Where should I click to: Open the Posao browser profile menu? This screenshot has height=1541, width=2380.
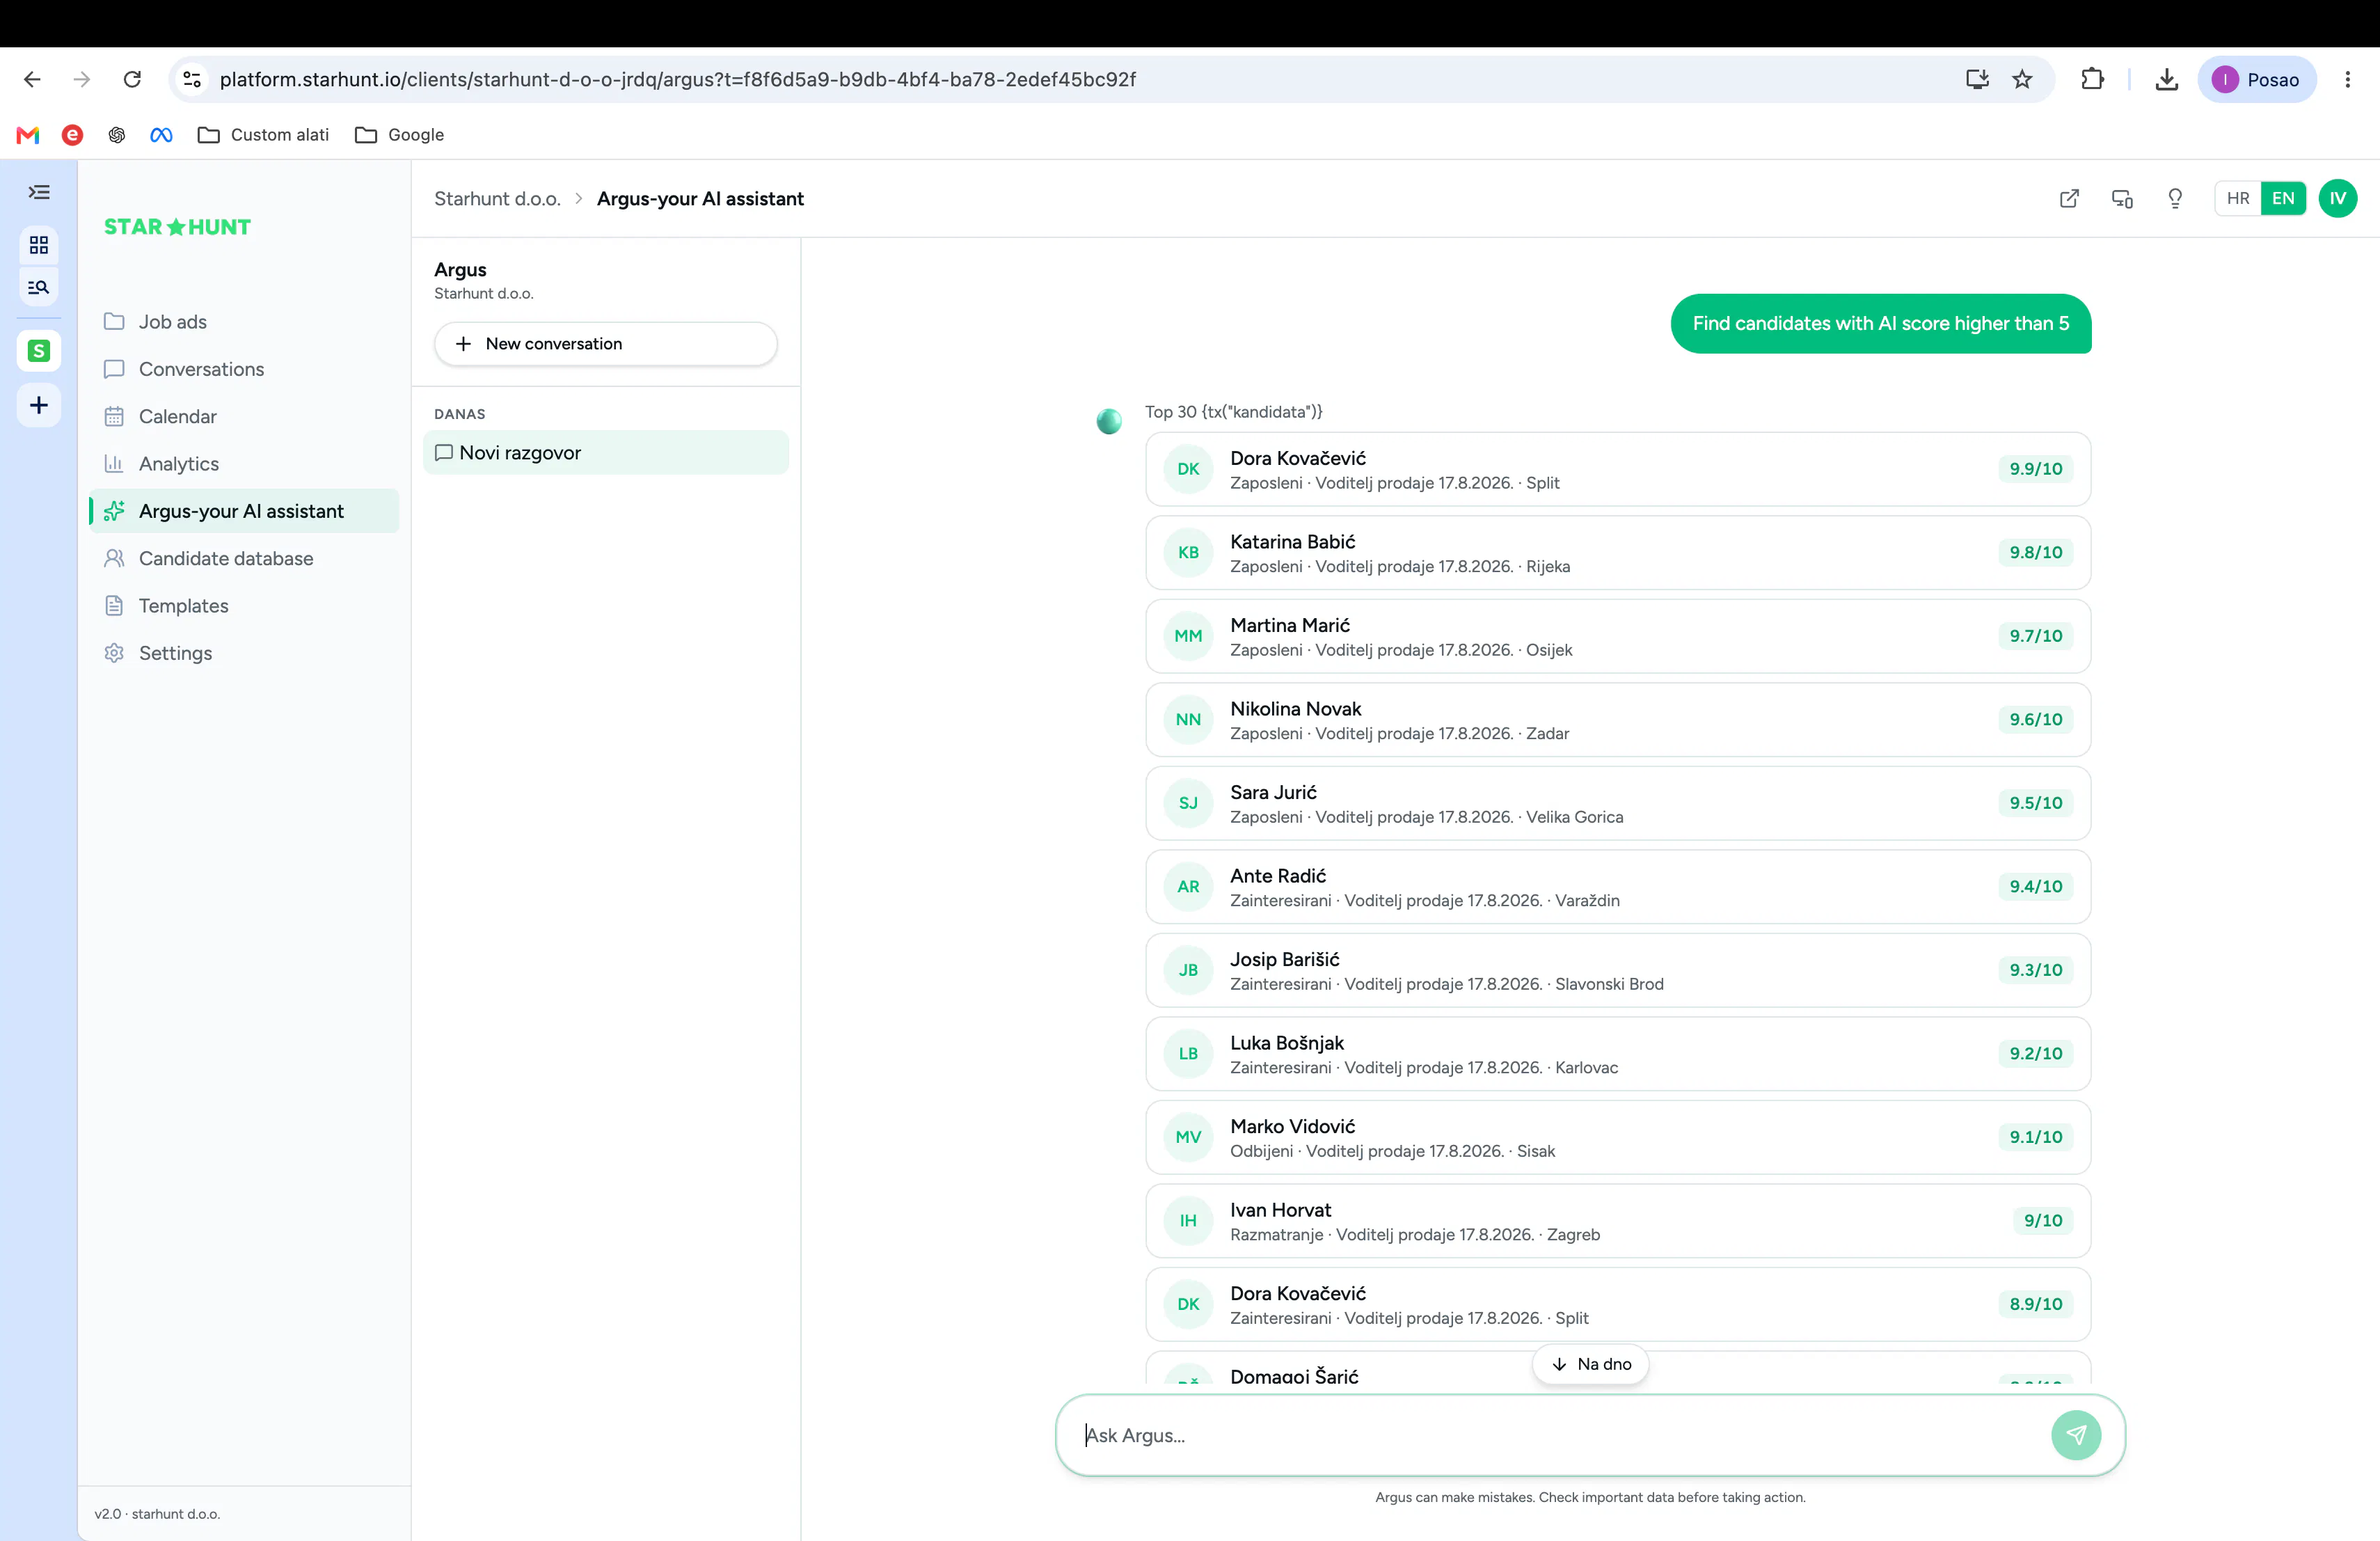[x=2256, y=79]
